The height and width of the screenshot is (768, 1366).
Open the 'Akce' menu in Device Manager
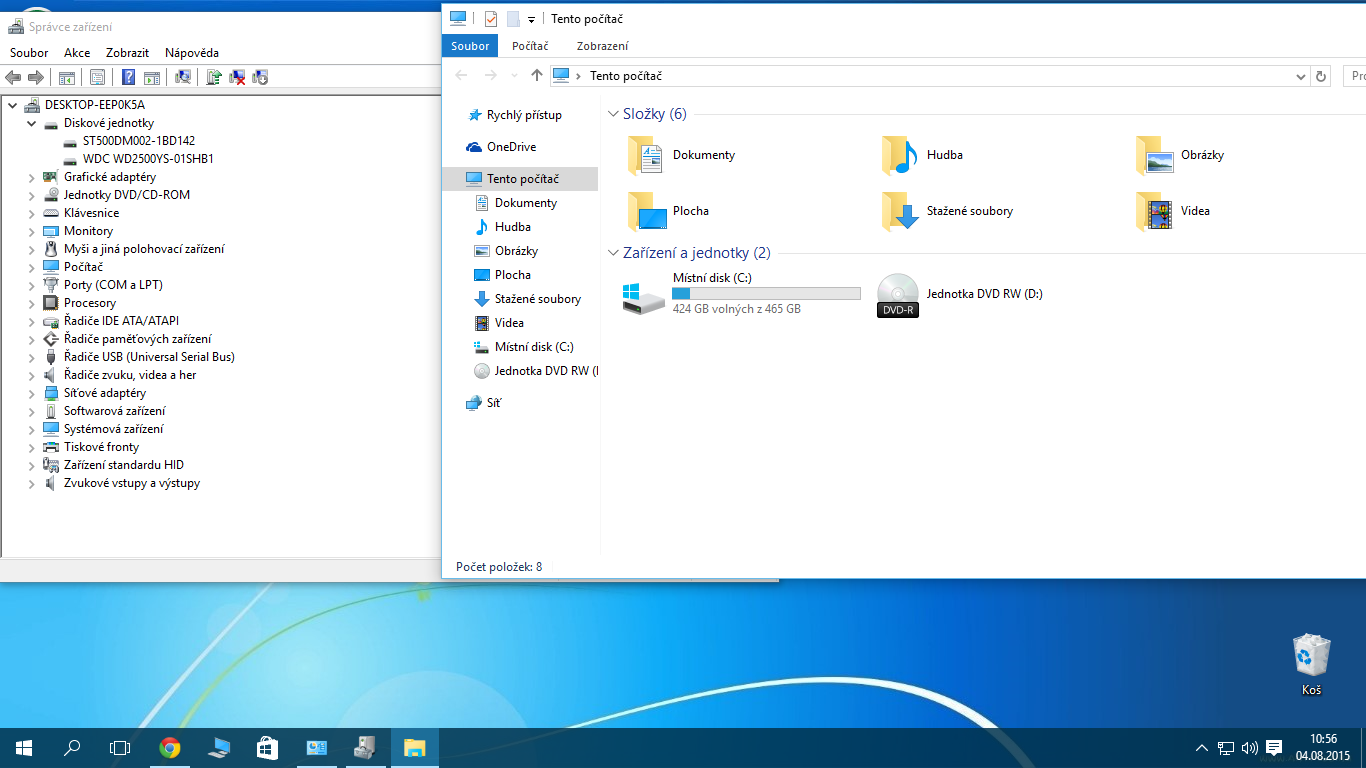coord(77,53)
